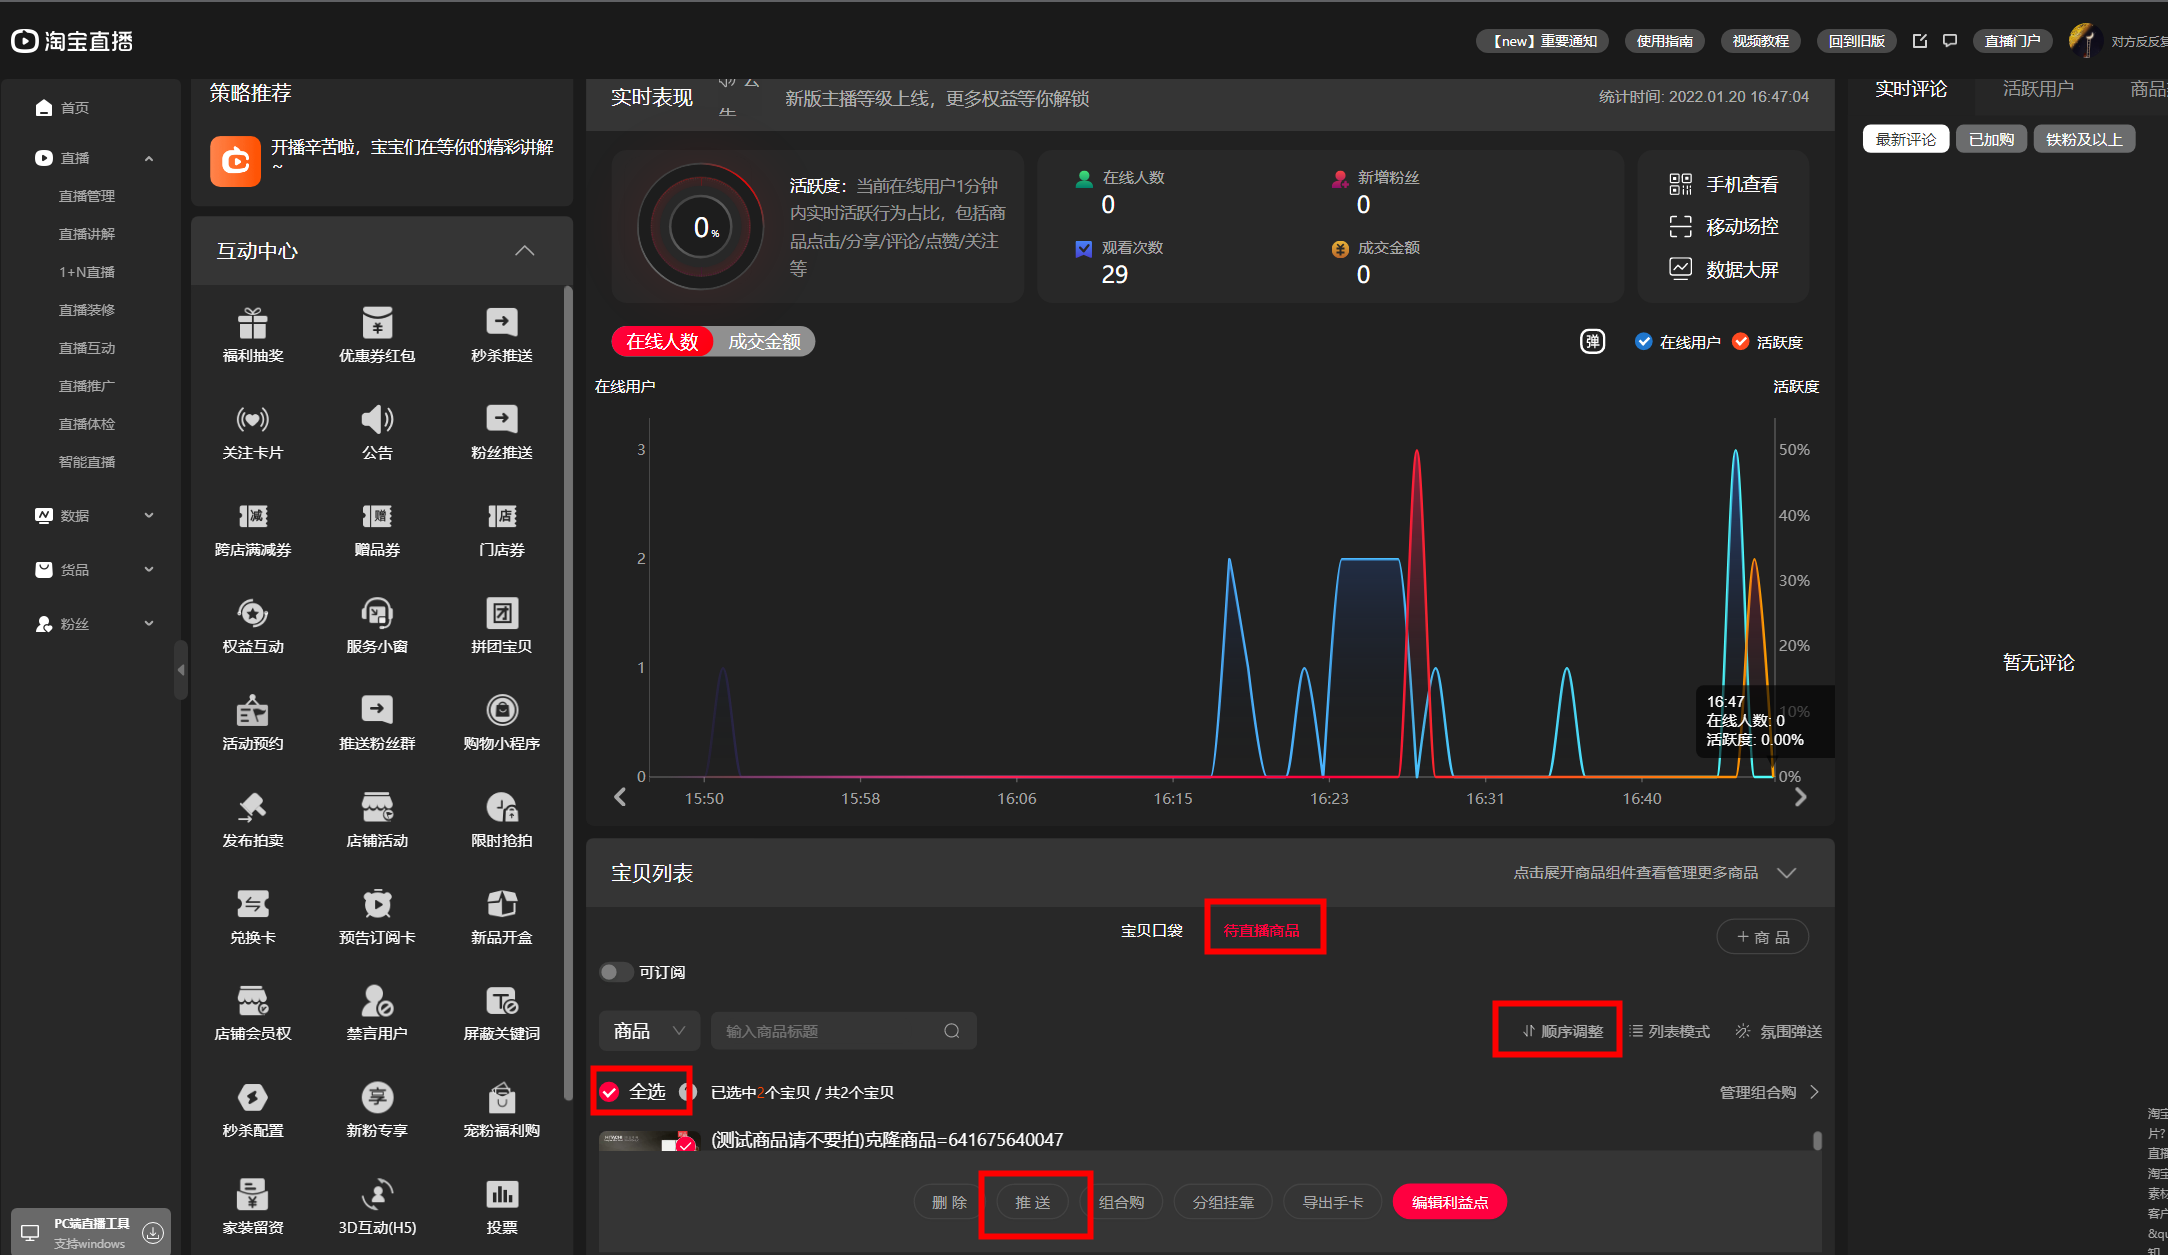The image size is (2168, 1255).
Task: Select the 禁言用户 mute user icon
Action: point(377,1001)
